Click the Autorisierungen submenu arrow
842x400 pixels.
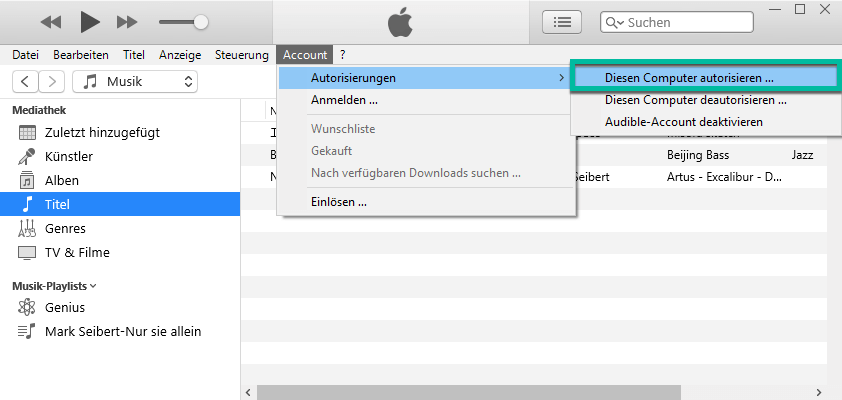[x=562, y=78]
